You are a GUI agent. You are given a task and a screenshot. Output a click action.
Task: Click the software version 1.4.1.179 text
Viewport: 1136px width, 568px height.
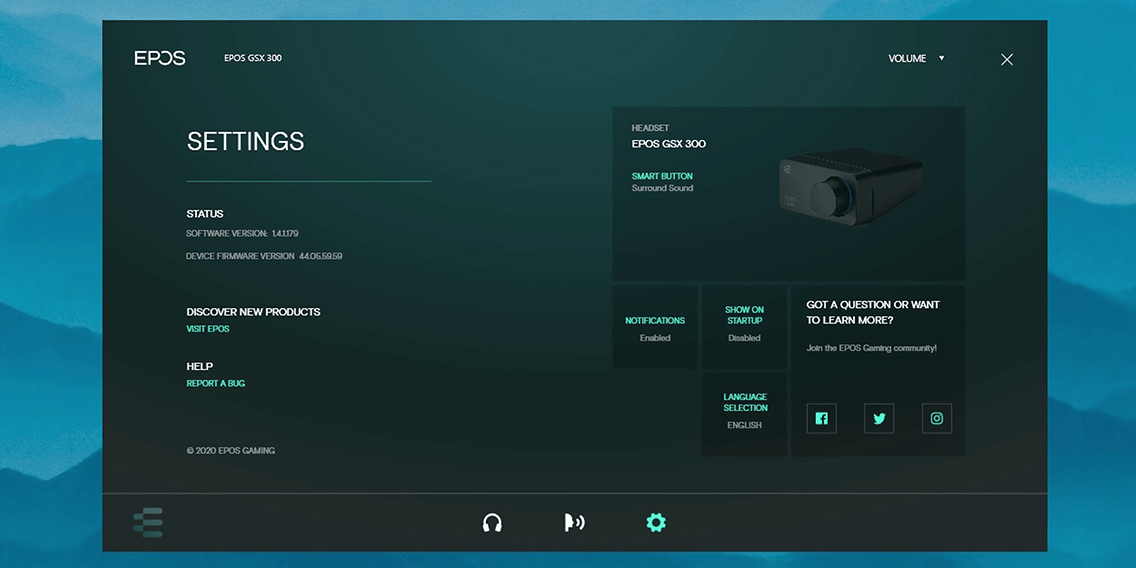(243, 234)
